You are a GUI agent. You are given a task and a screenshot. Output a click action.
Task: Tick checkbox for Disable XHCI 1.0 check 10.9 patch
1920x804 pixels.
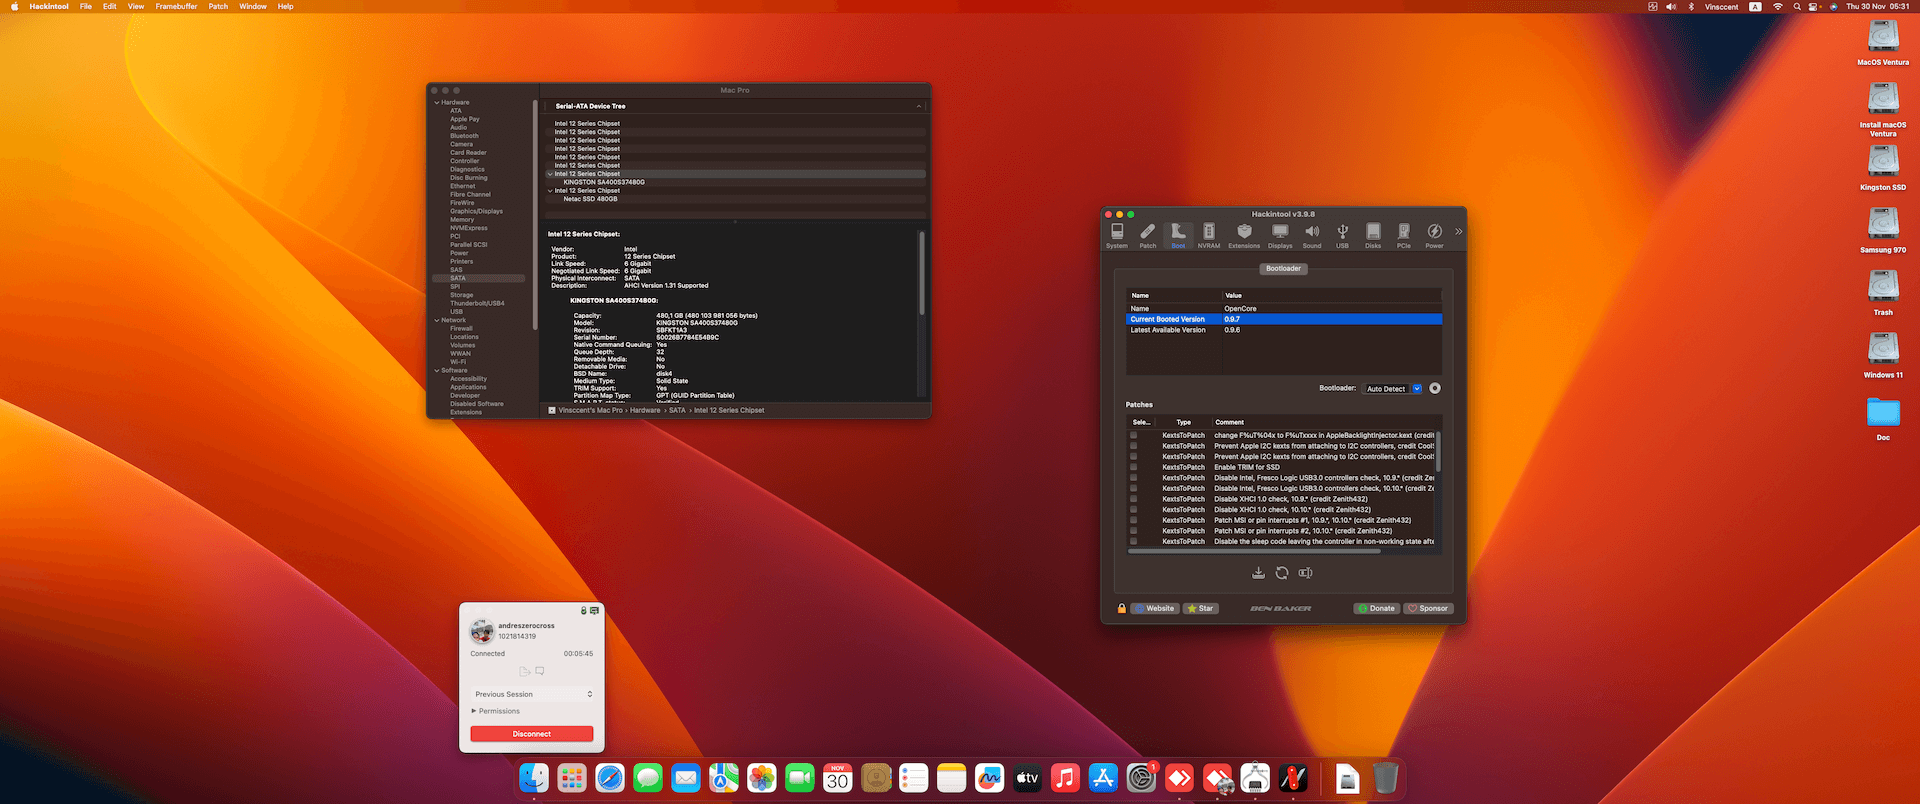(x=1133, y=499)
